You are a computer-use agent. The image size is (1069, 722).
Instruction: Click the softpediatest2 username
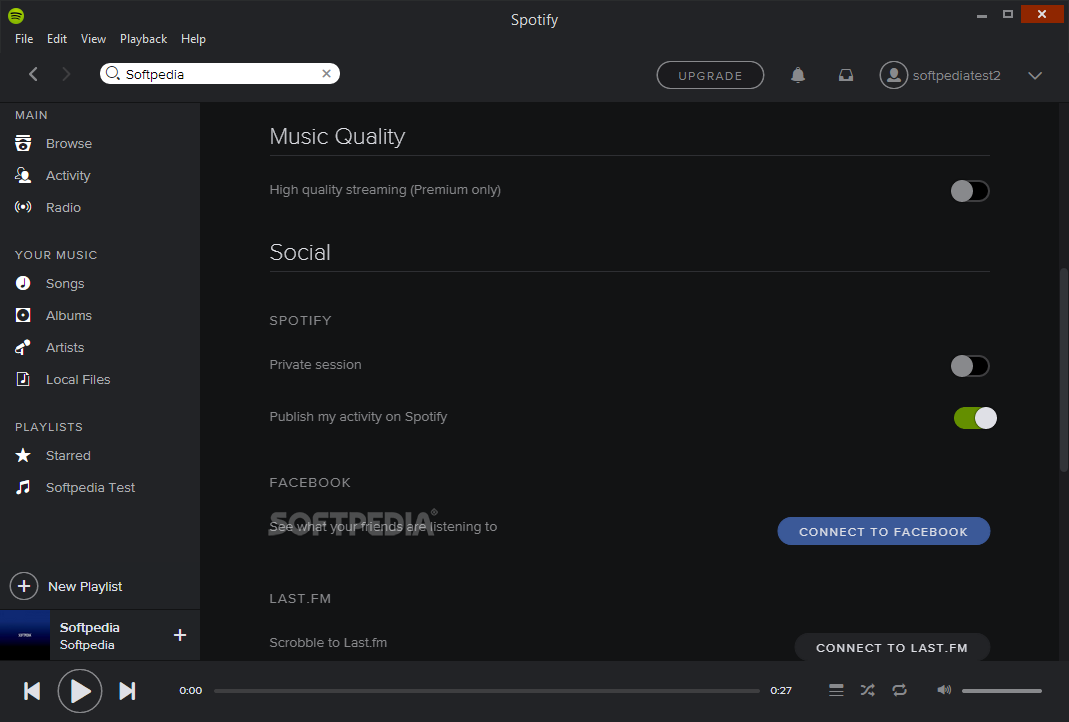tap(957, 76)
